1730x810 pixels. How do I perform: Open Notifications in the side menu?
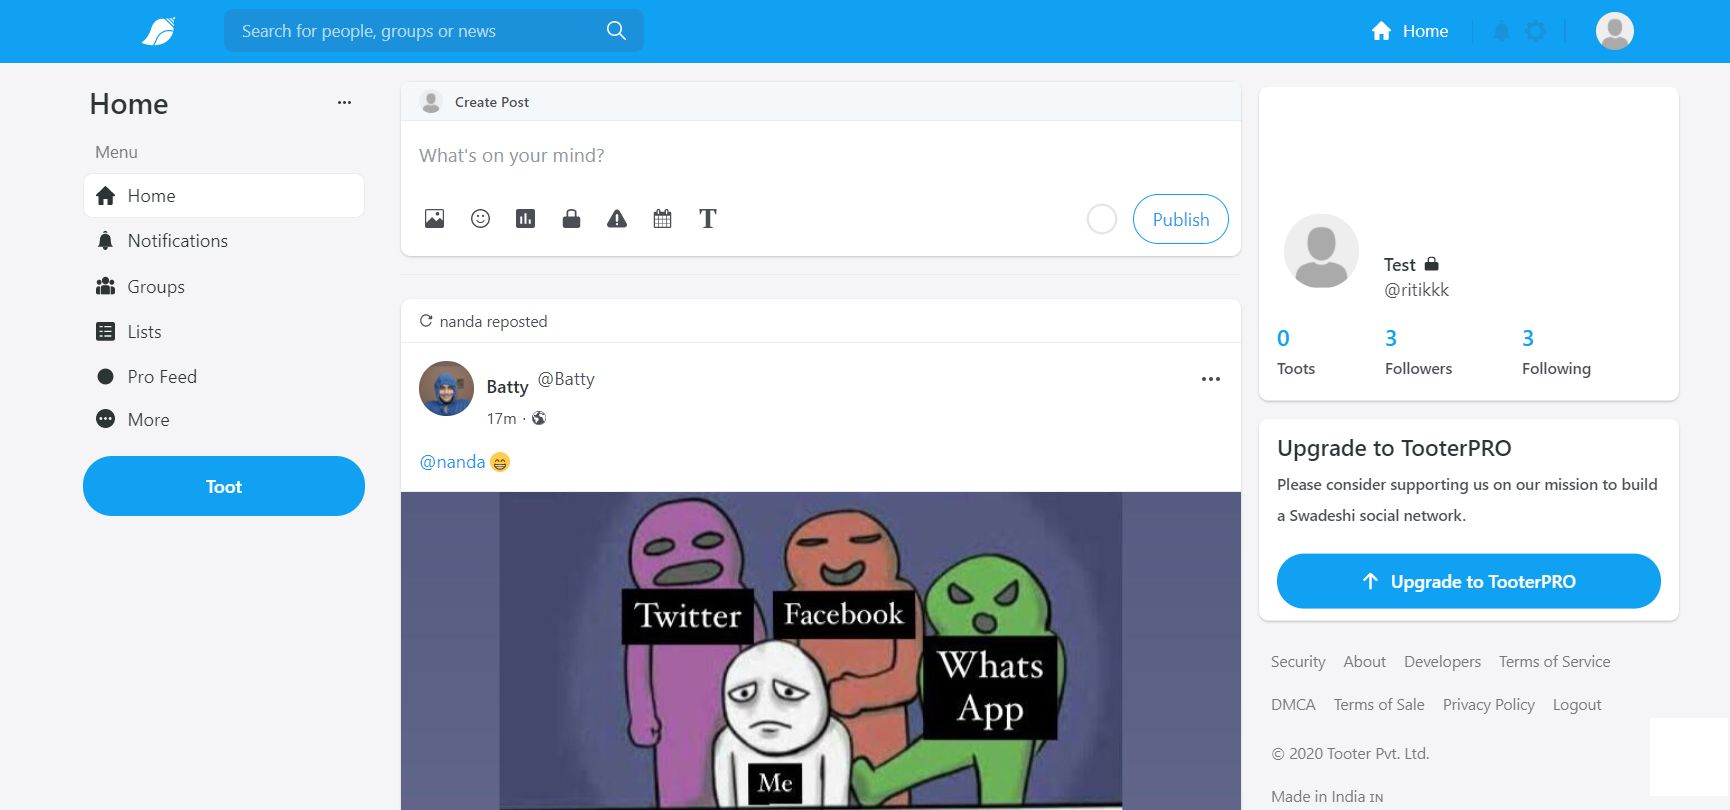pos(223,241)
